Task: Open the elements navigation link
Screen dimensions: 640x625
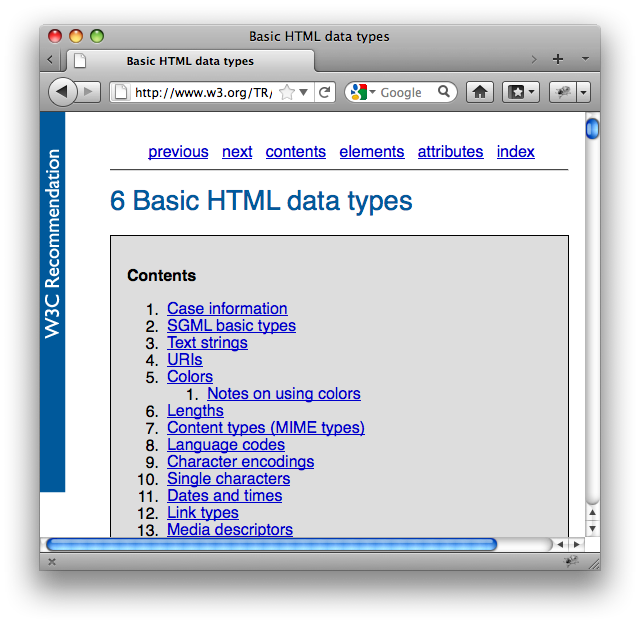Action: pos(372,151)
